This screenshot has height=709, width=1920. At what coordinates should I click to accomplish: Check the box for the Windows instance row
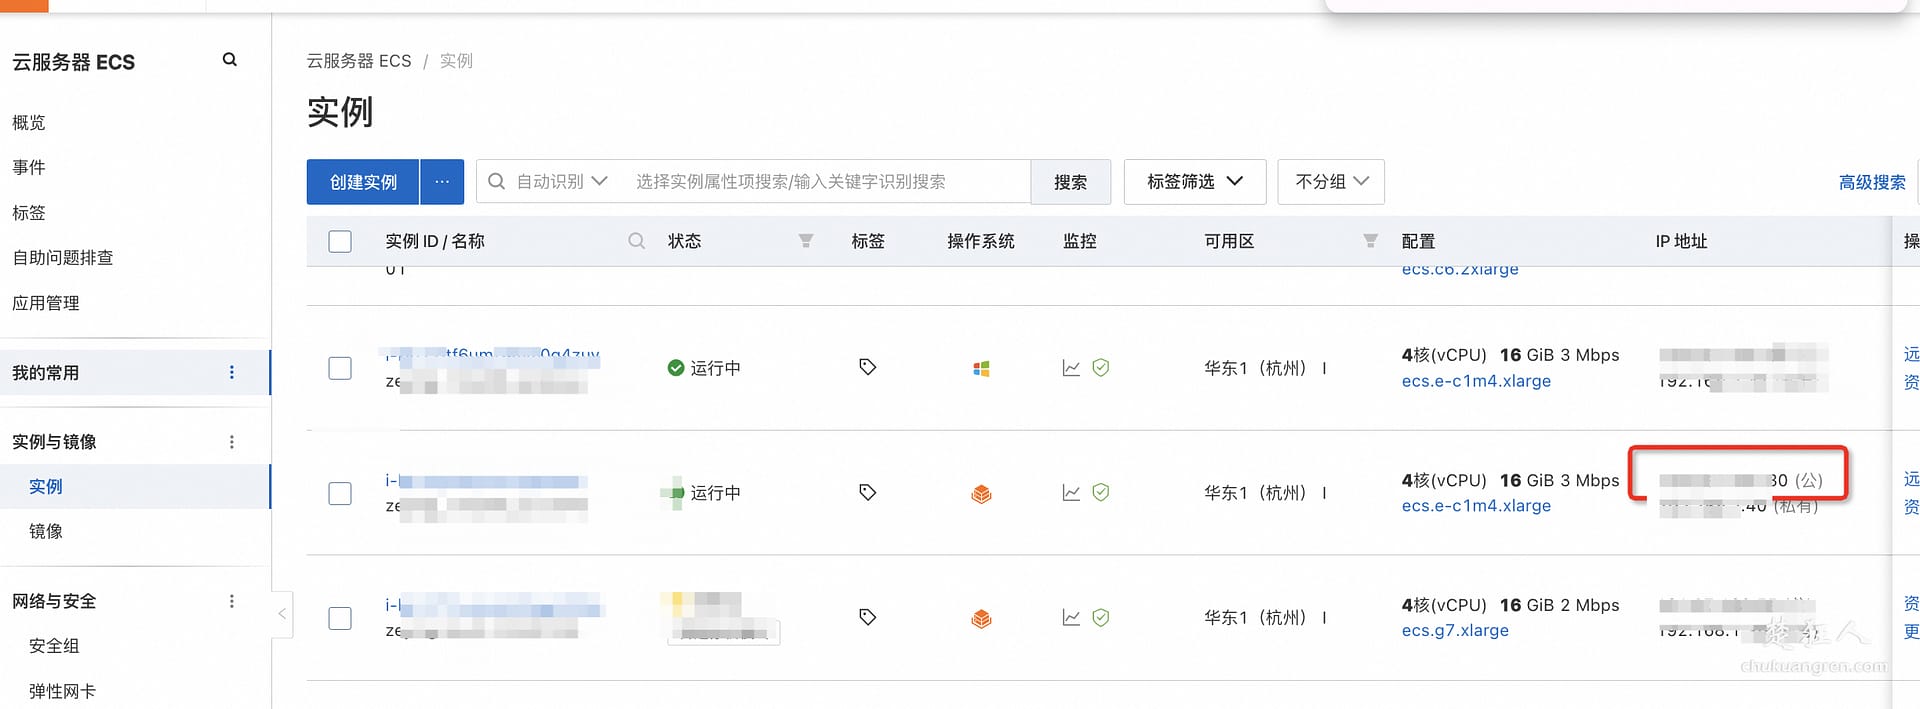point(340,368)
